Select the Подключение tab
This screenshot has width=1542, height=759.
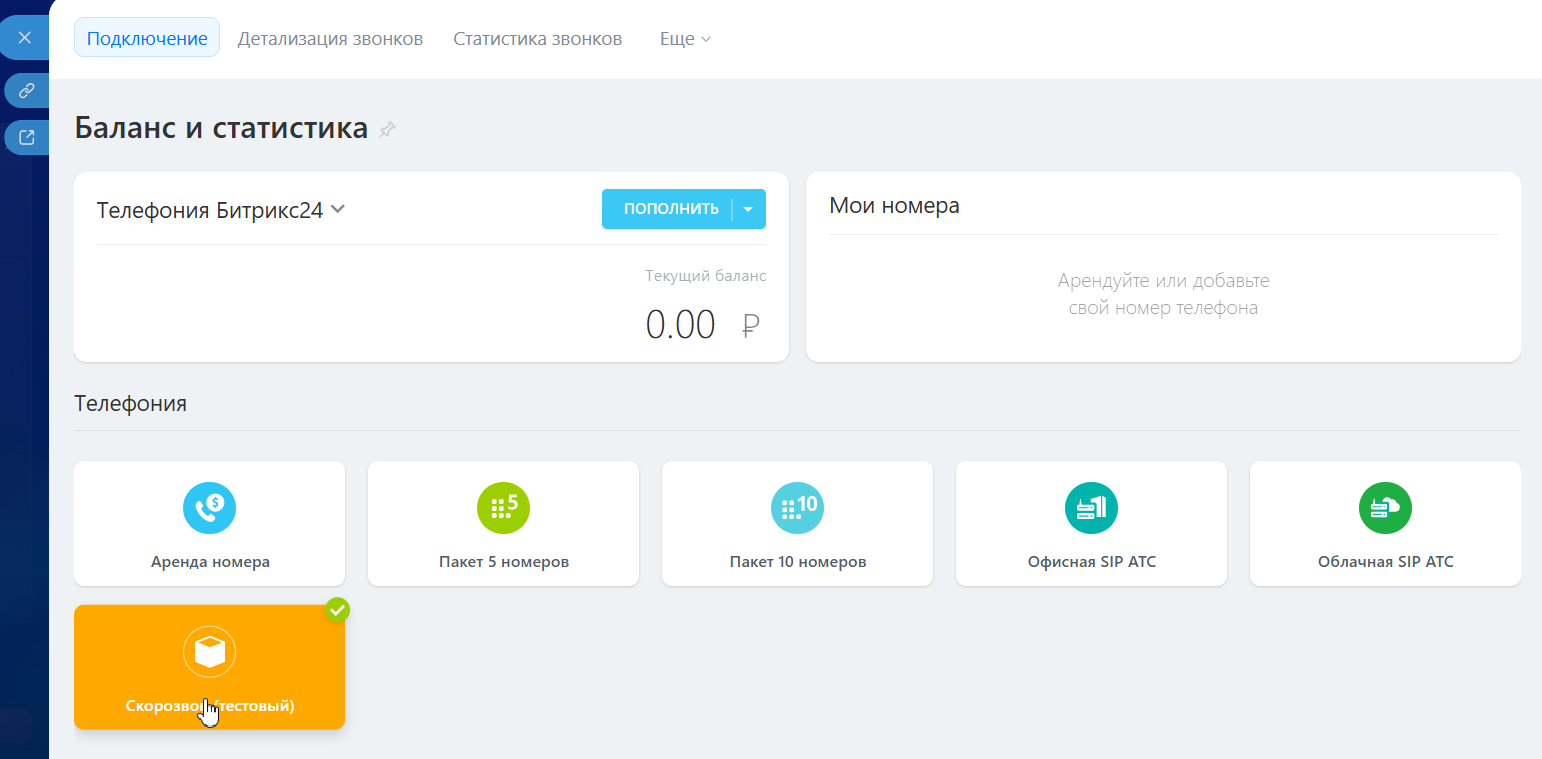147,39
